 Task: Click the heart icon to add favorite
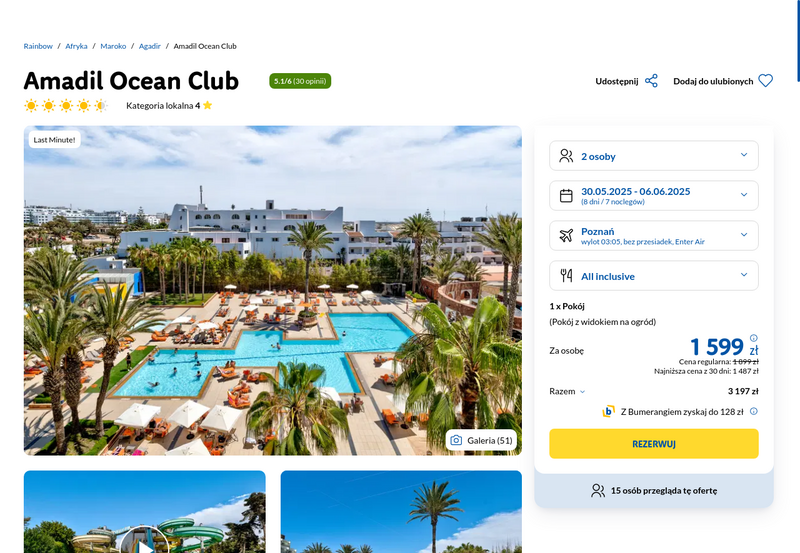(x=765, y=81)
